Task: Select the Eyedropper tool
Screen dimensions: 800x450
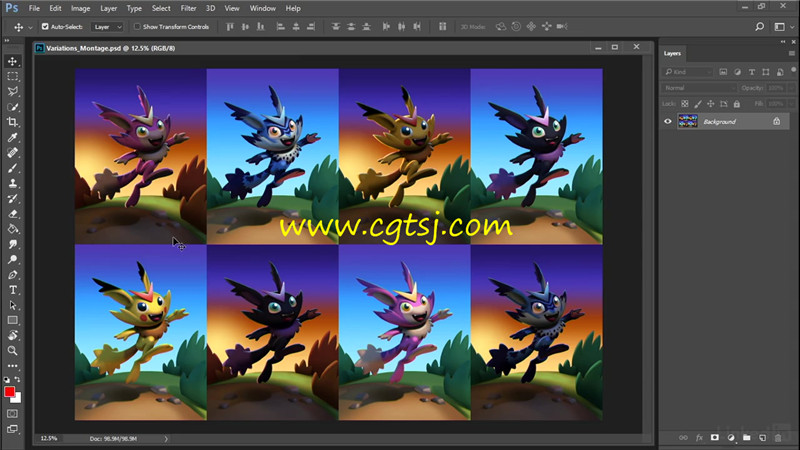Action: tap(12, 137)
